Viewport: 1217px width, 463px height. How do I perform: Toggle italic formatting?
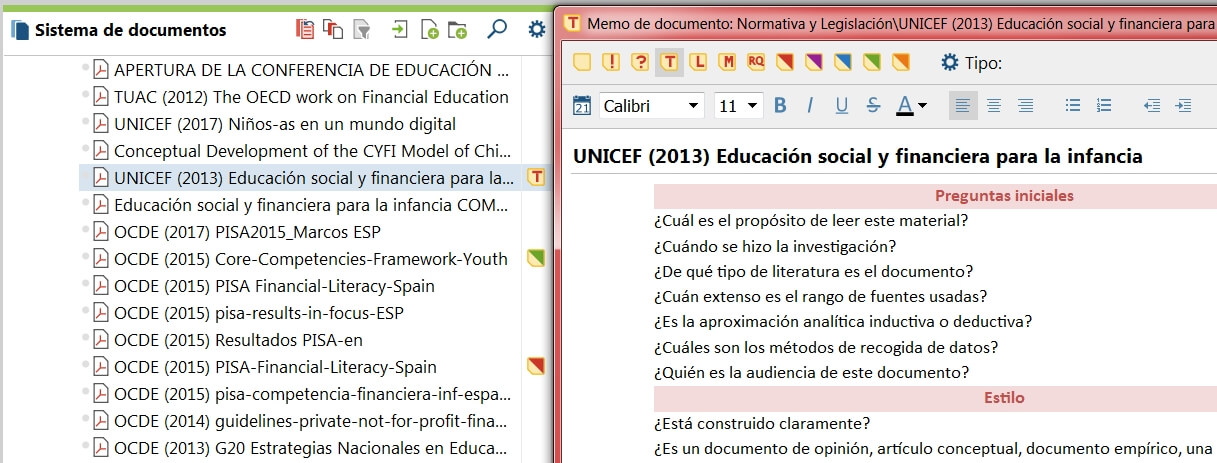click(811, 105)
